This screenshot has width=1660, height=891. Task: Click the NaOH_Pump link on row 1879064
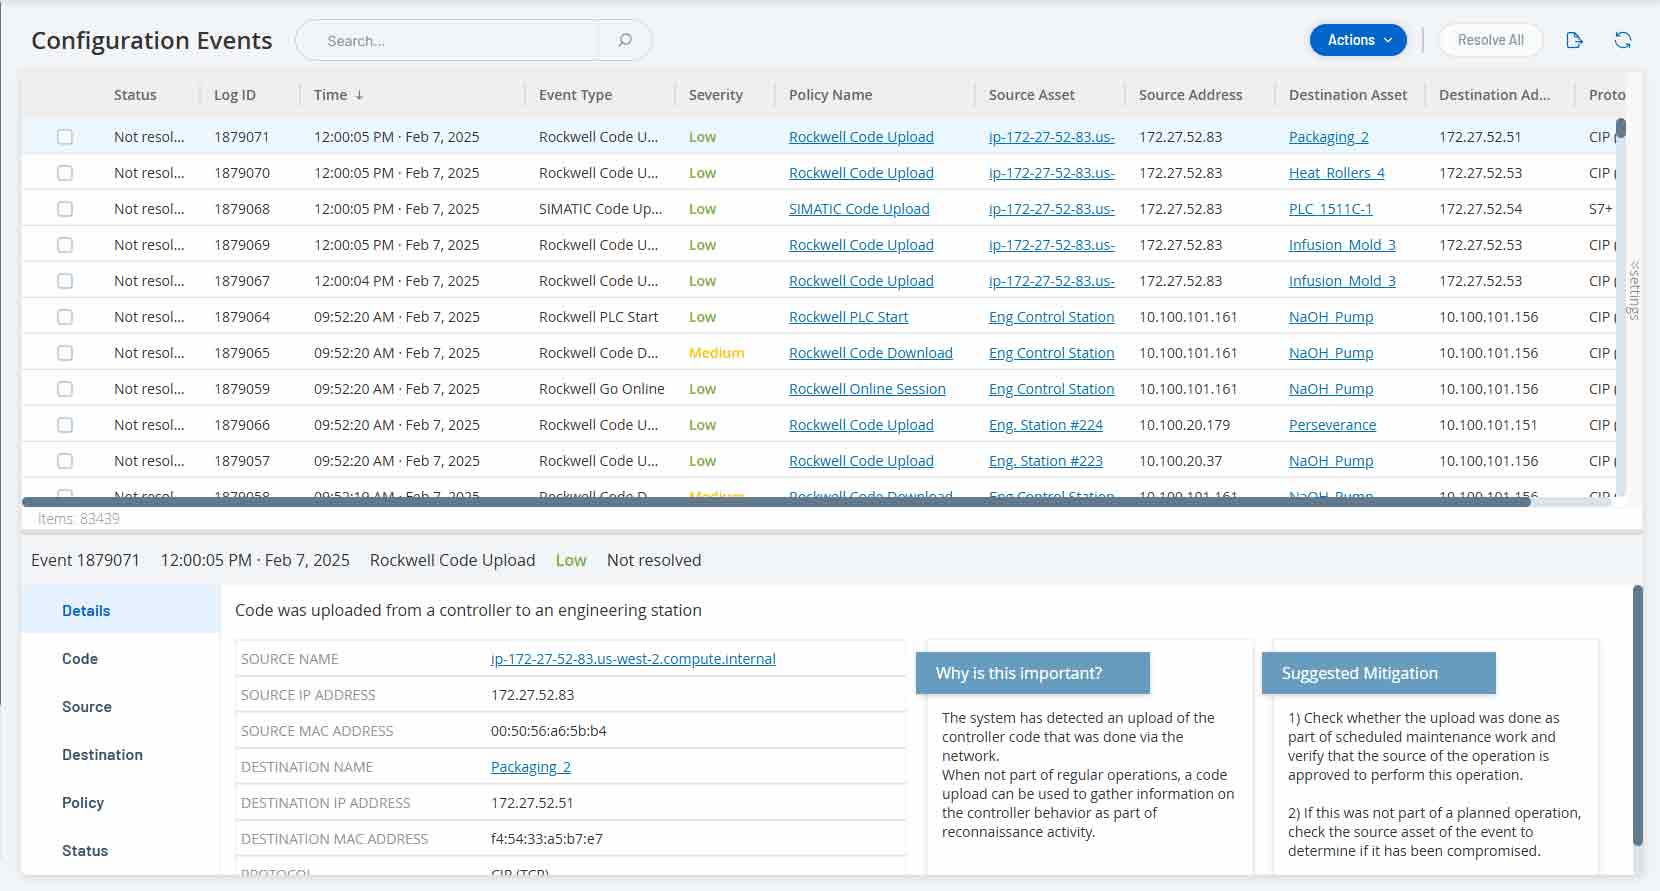[x=1331, y=317]
